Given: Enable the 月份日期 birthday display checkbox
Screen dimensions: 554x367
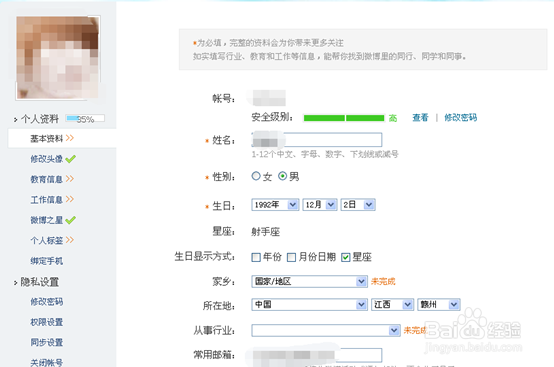Looking at the screenshot, I should click(x=291, y=258).
